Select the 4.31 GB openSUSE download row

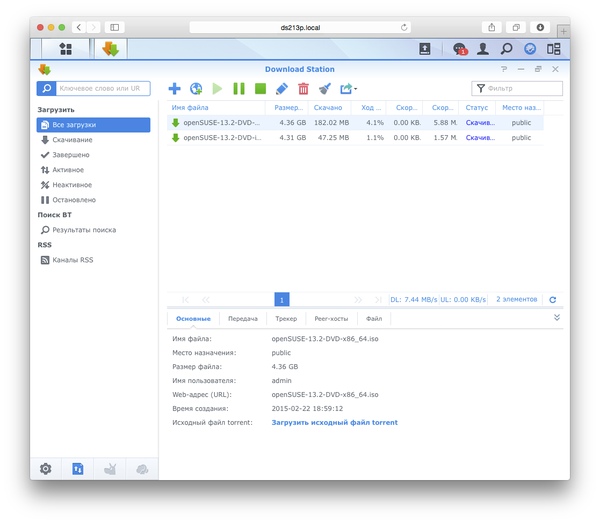tap(355, 137)
